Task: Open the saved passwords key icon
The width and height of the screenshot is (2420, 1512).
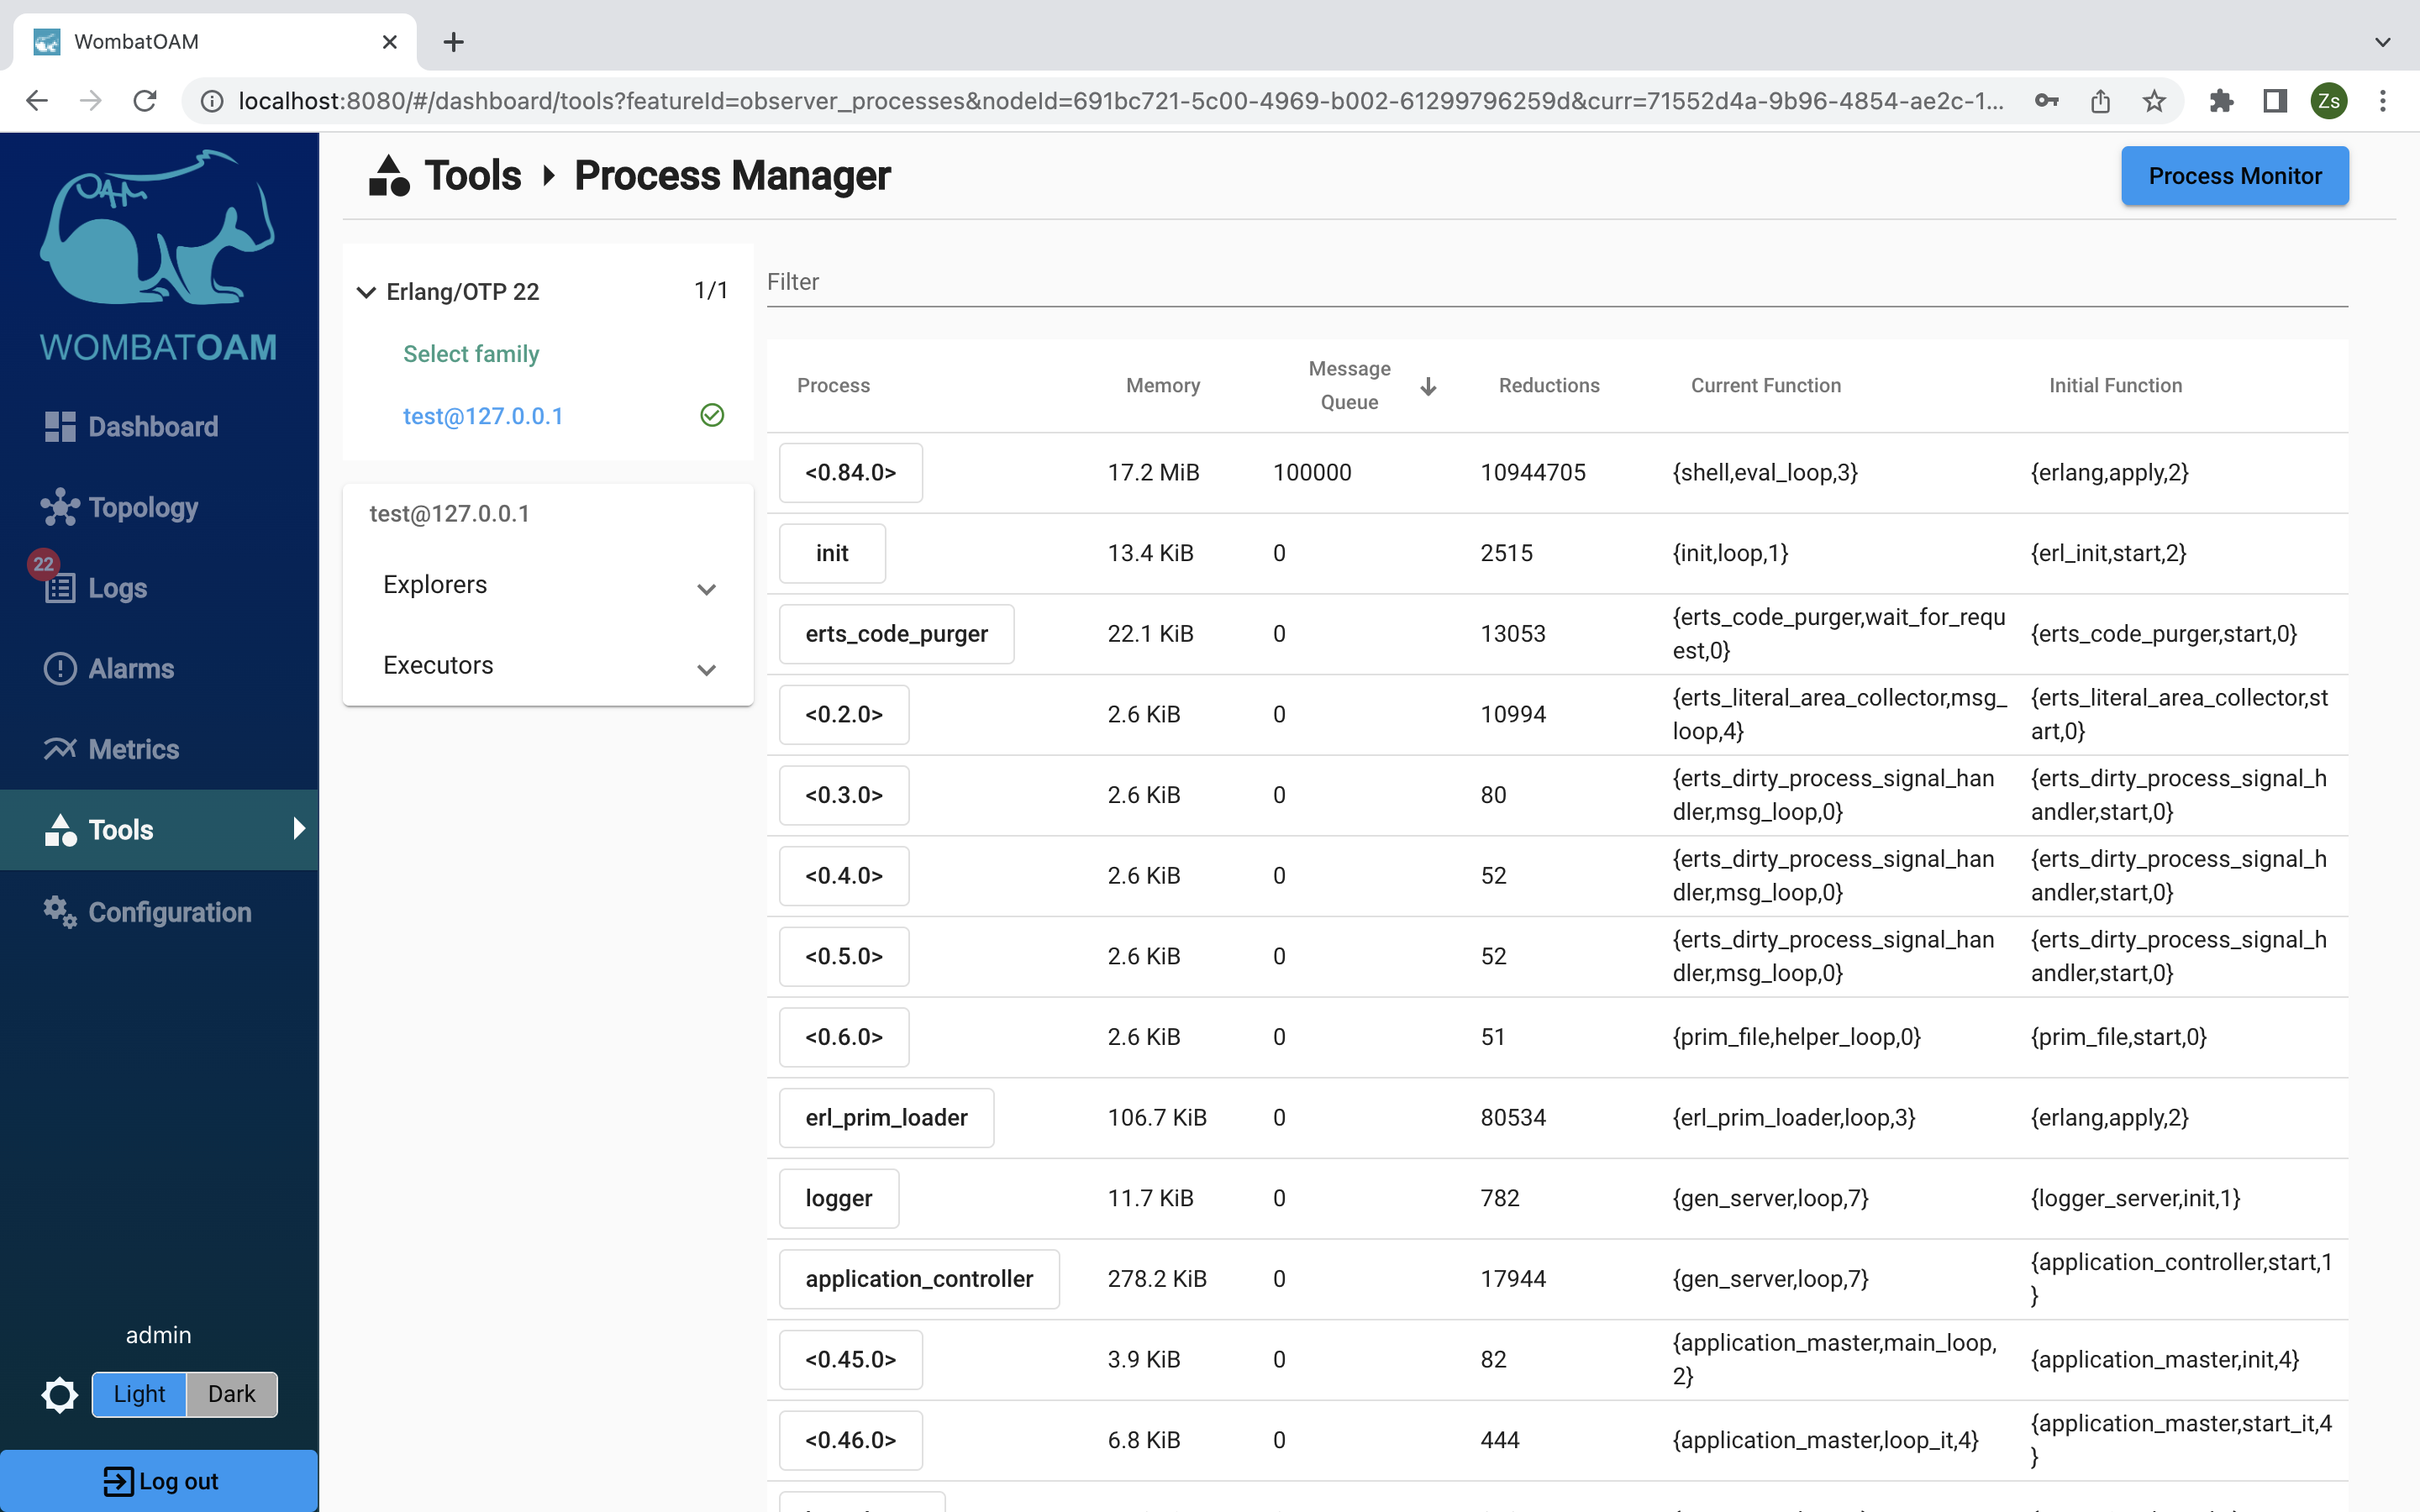Action: (x=2046, y=101)
